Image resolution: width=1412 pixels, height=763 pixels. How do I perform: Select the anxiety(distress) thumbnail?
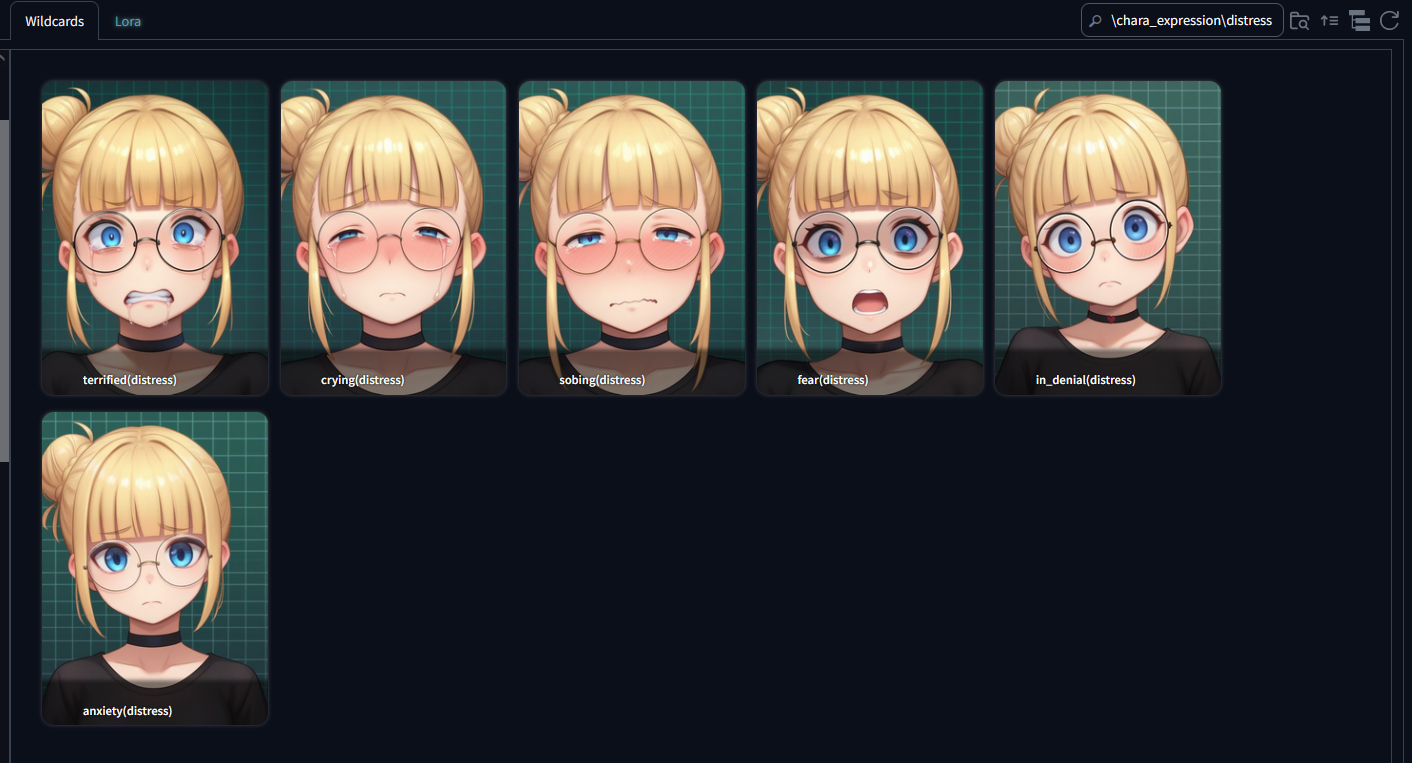pyautogui.click(x=155, y=569)
